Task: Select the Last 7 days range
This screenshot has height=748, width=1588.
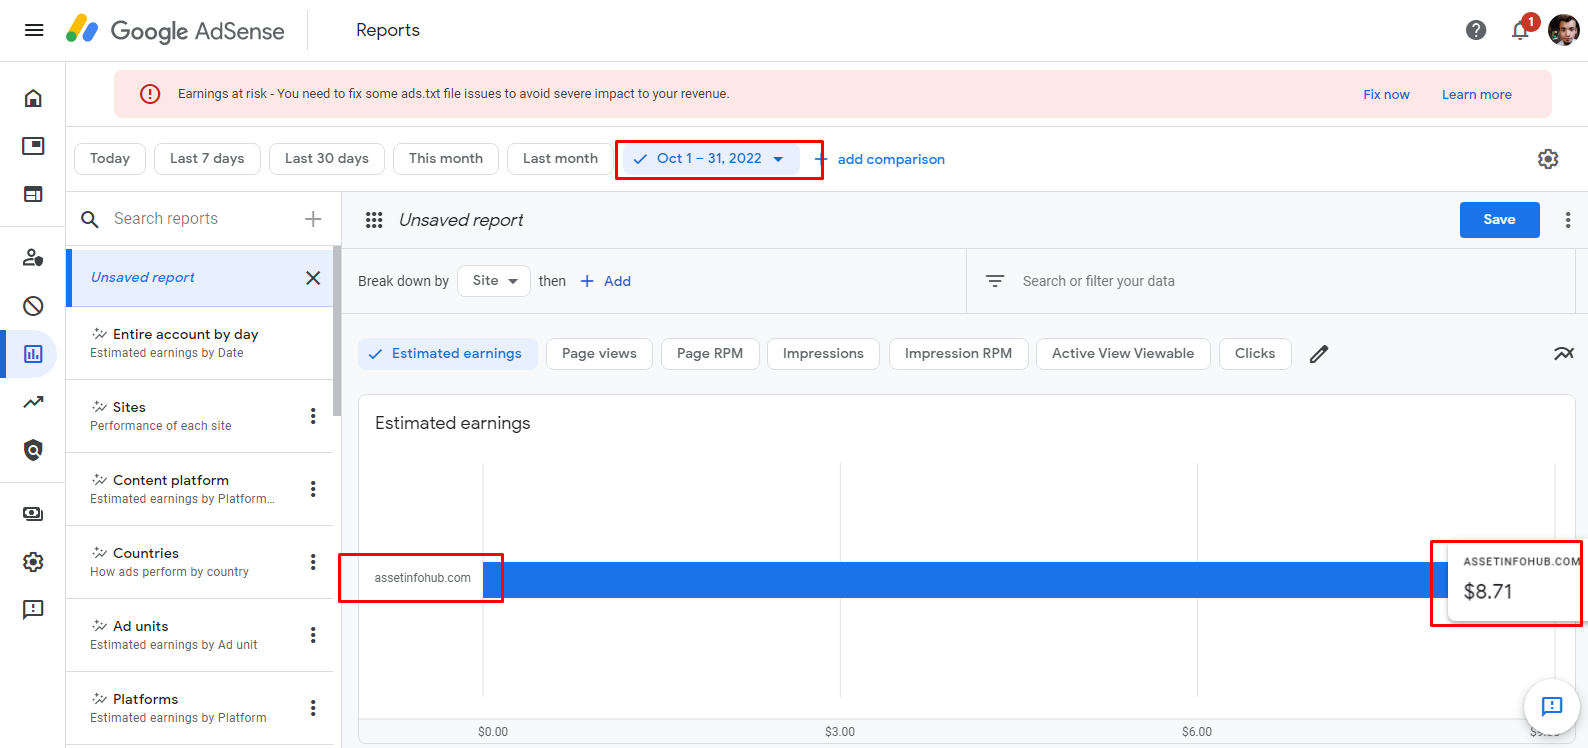Action: click(x=207, y=159)
